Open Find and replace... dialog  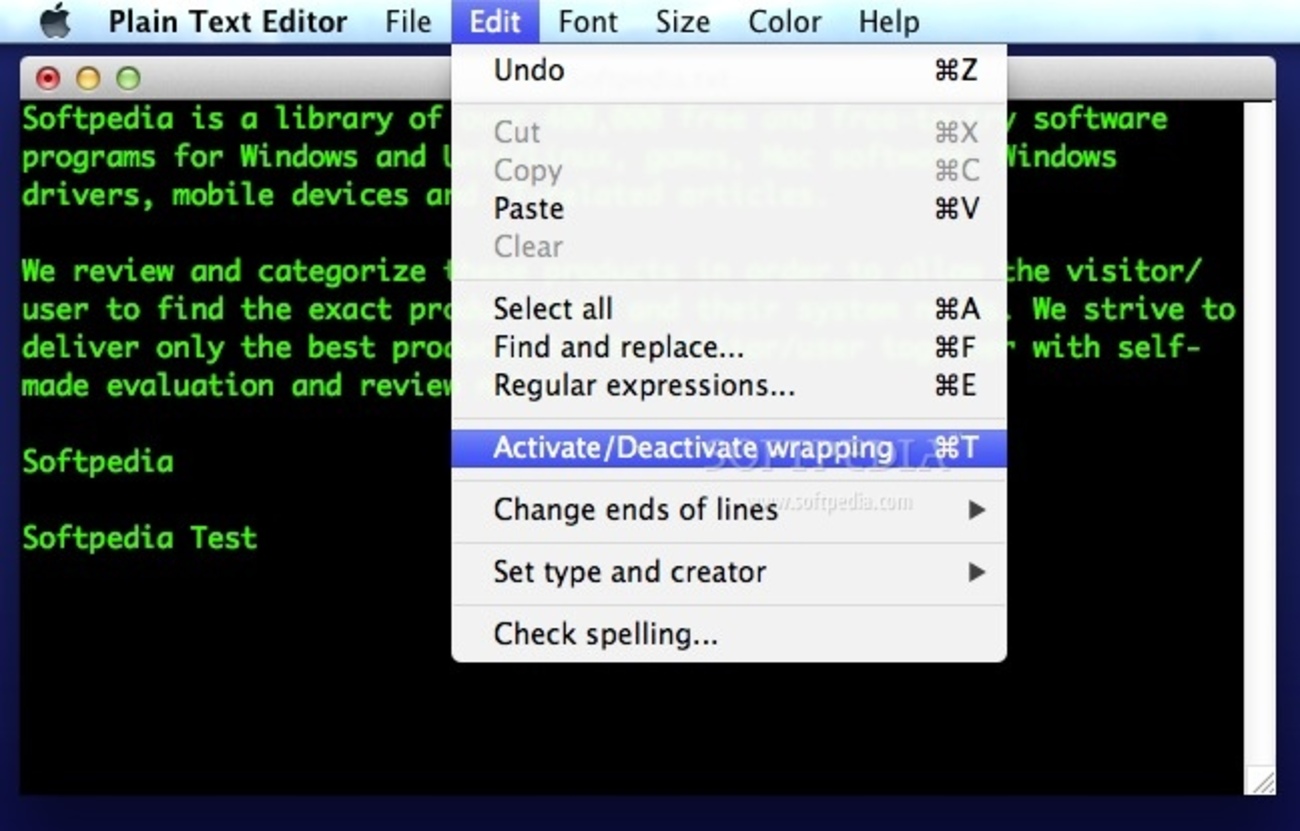729,347
